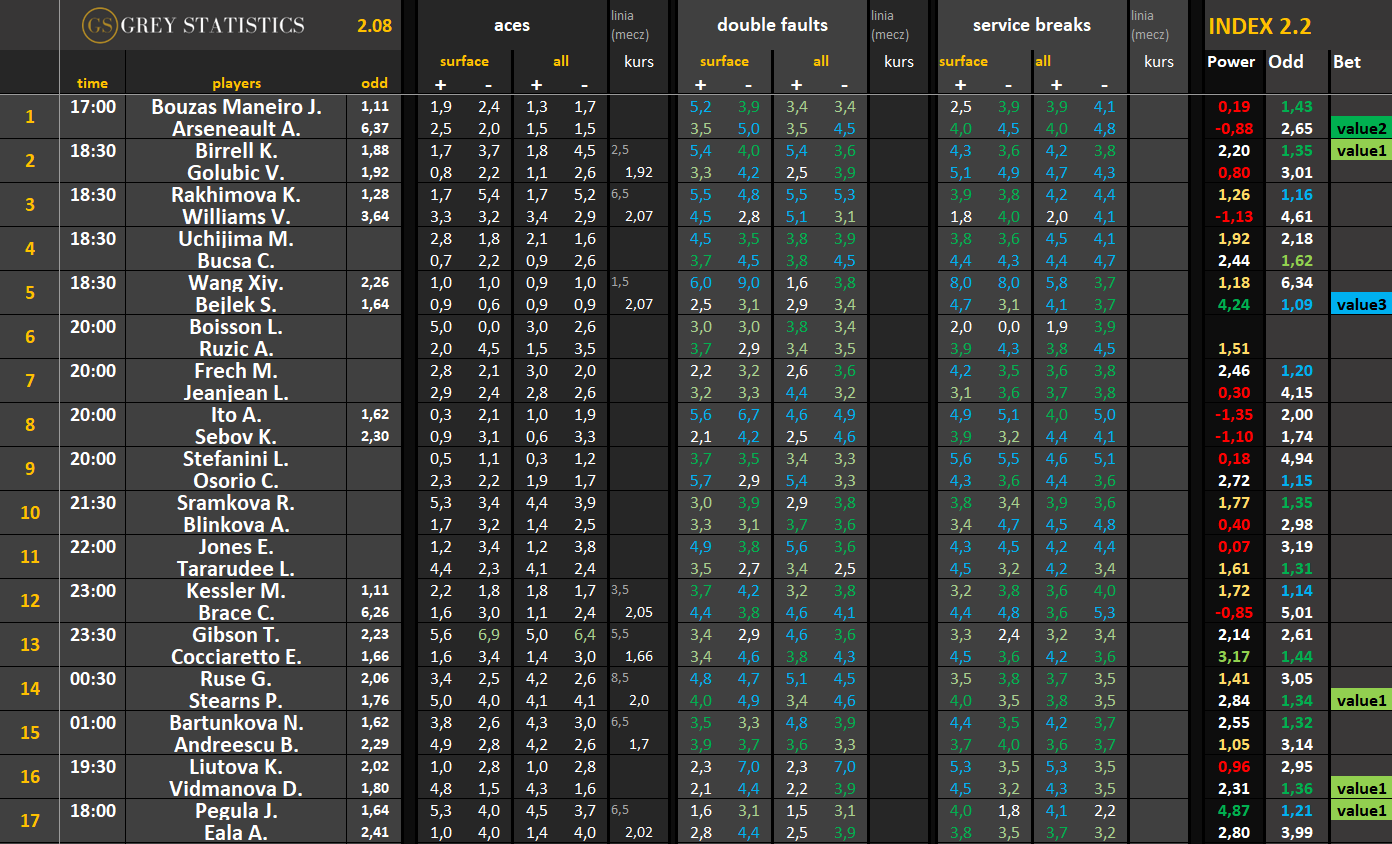The image size is (1392, 844).
Task: Click player name Eala A.
Action: [236, 832]
